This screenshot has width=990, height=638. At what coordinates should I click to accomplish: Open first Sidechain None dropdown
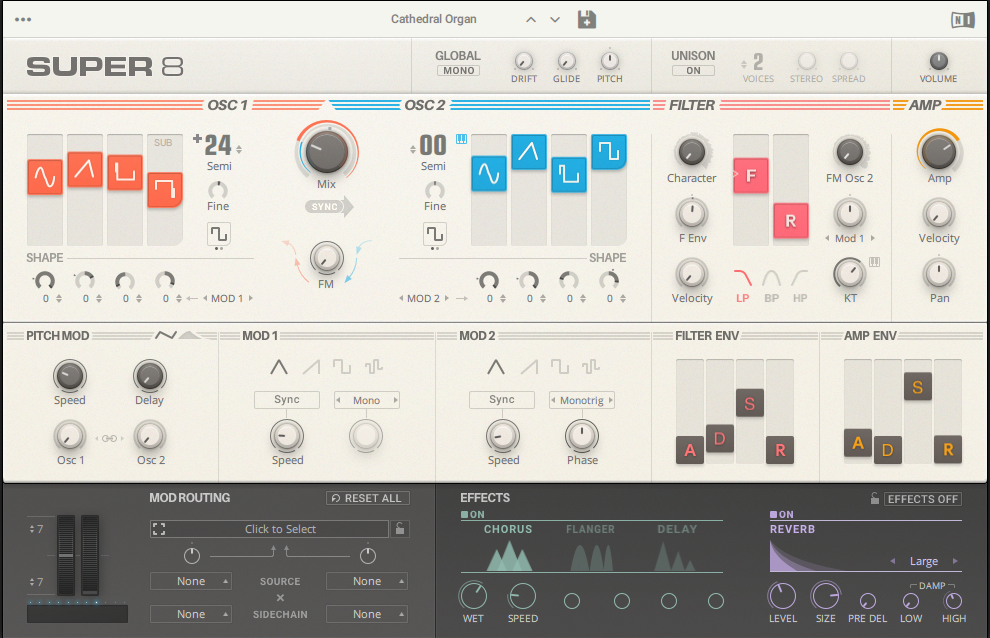point(191,614)
